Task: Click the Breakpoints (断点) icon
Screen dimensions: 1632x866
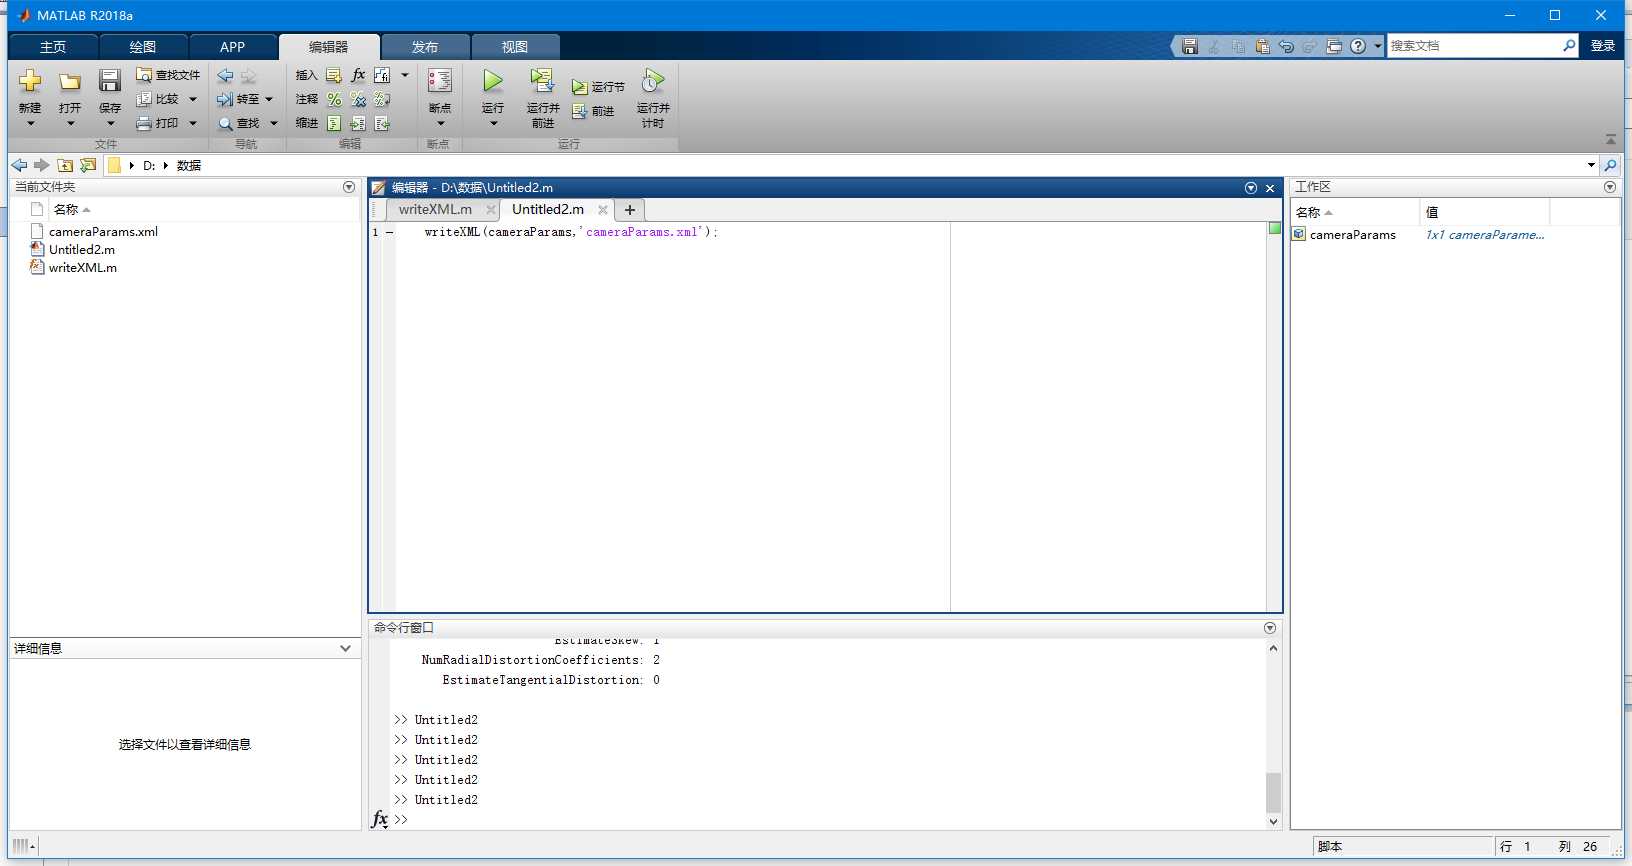Action: coord(440,81)
